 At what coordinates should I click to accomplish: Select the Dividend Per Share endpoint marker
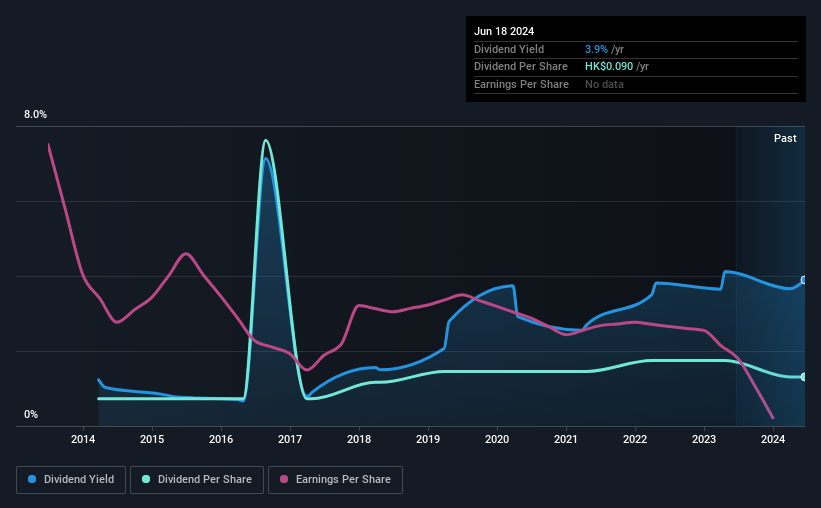tap(804, 377)
